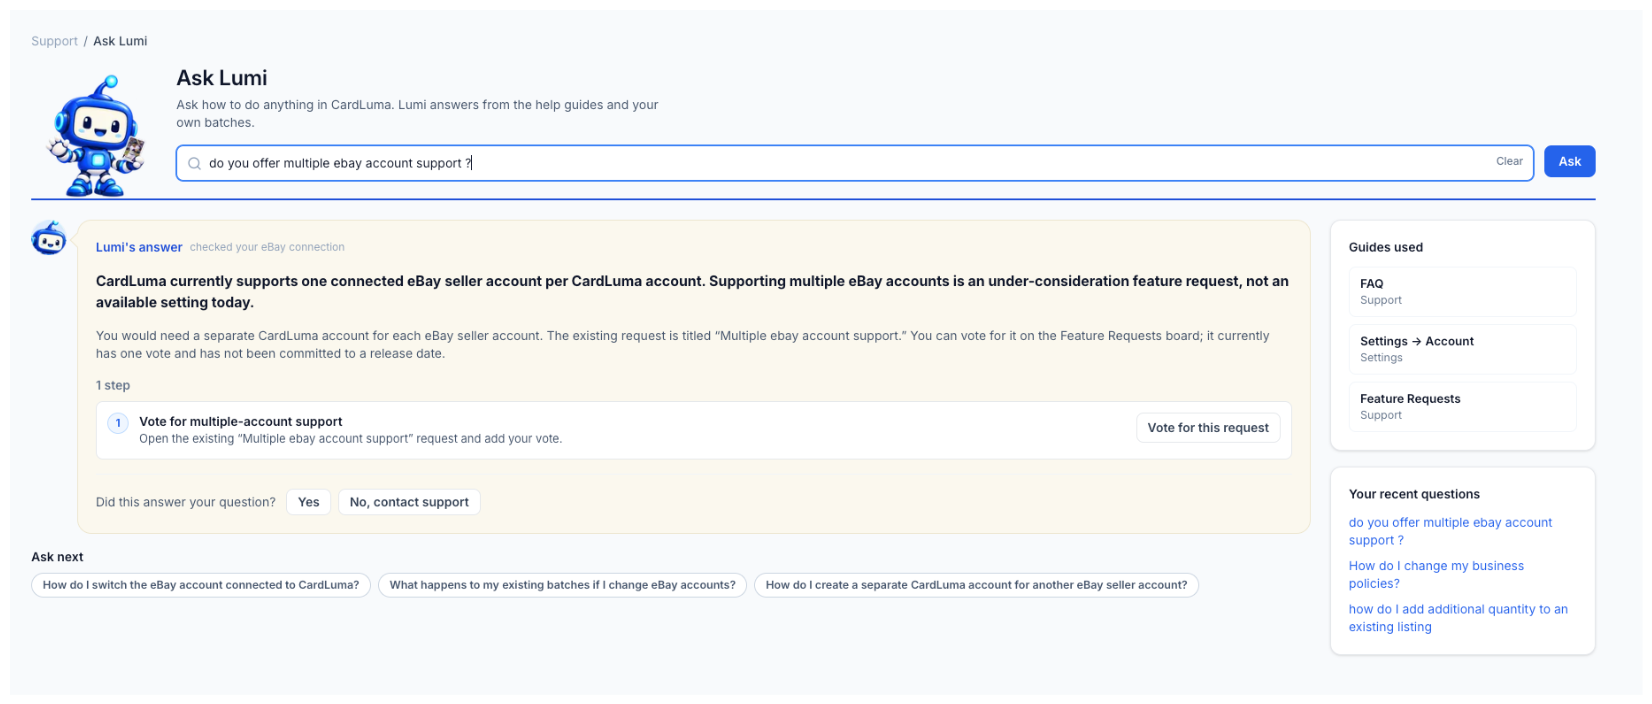Choose No, contact support
Viewport: 1652px width, 704px height.
pyautogui.click(x=409, y=502)
